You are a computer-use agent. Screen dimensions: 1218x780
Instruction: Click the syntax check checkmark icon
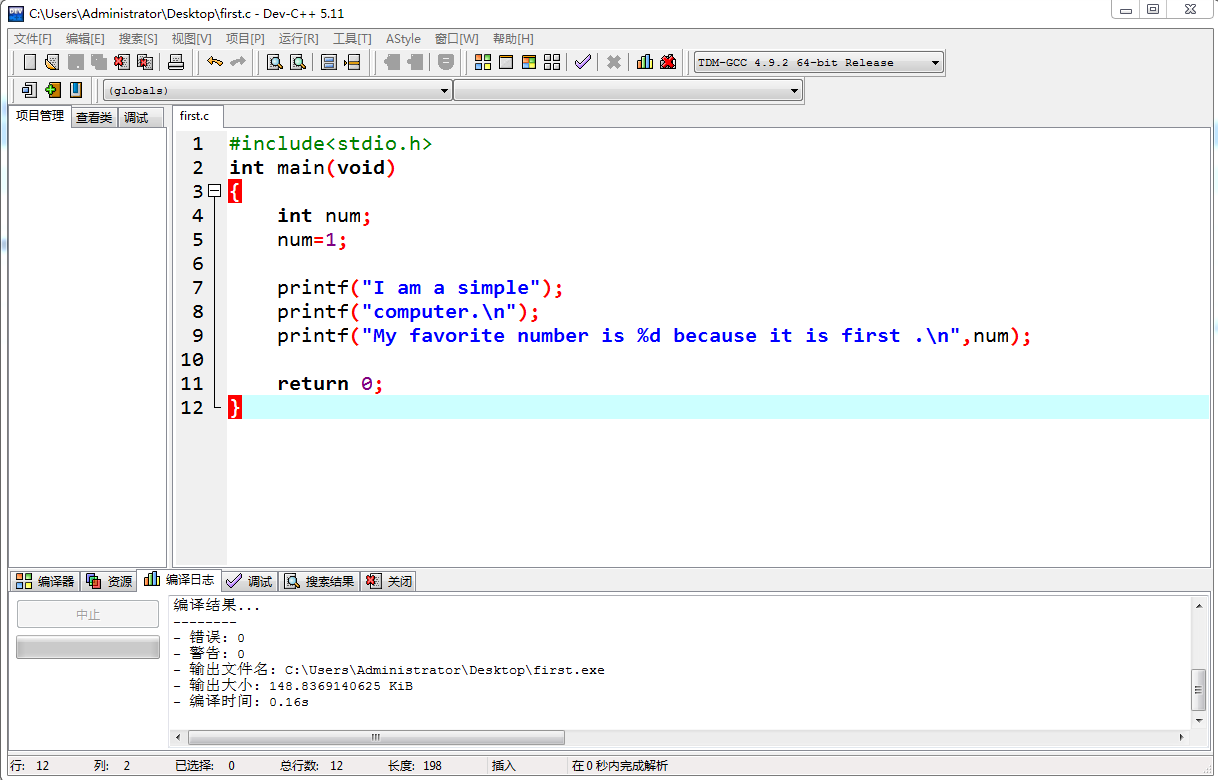pyautogui.click(x=583, y=62)
